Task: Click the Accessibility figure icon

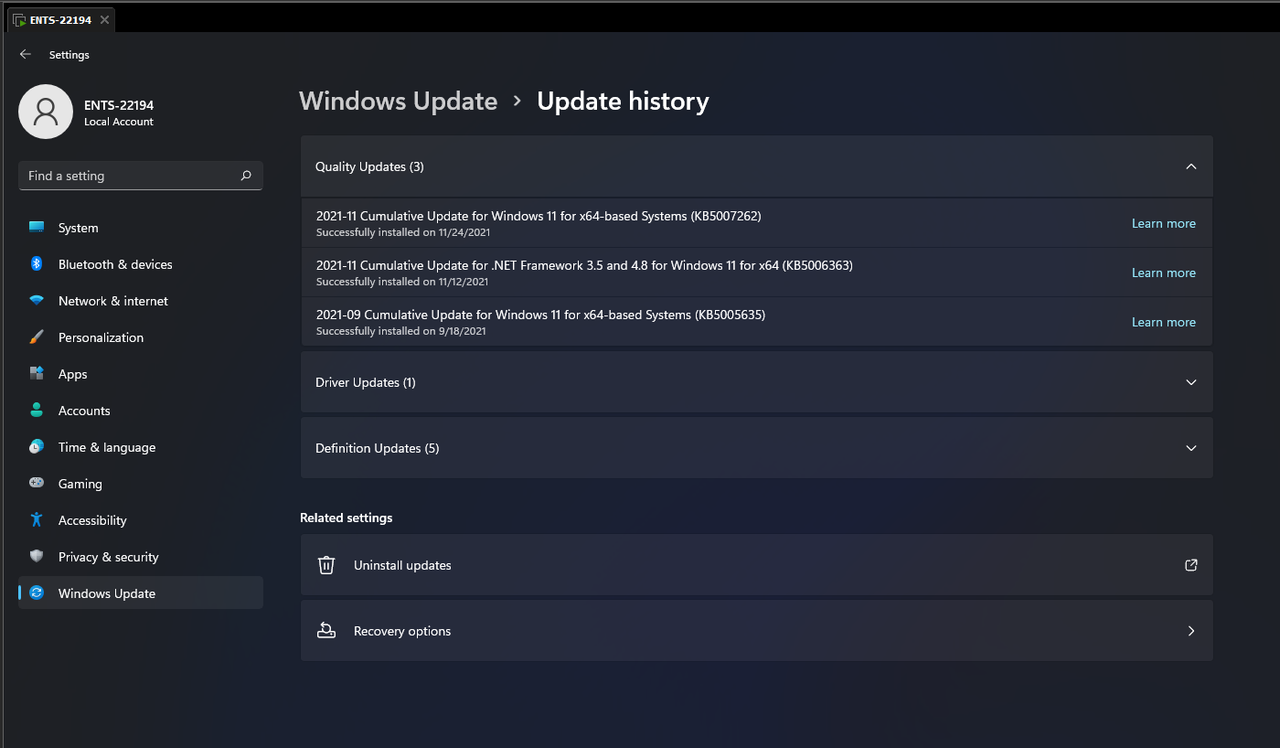Action: (x=37, y=520)
